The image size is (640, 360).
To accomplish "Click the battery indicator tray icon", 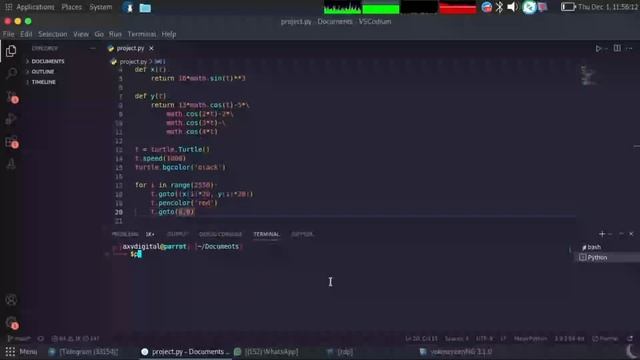I will click(568, 7).
